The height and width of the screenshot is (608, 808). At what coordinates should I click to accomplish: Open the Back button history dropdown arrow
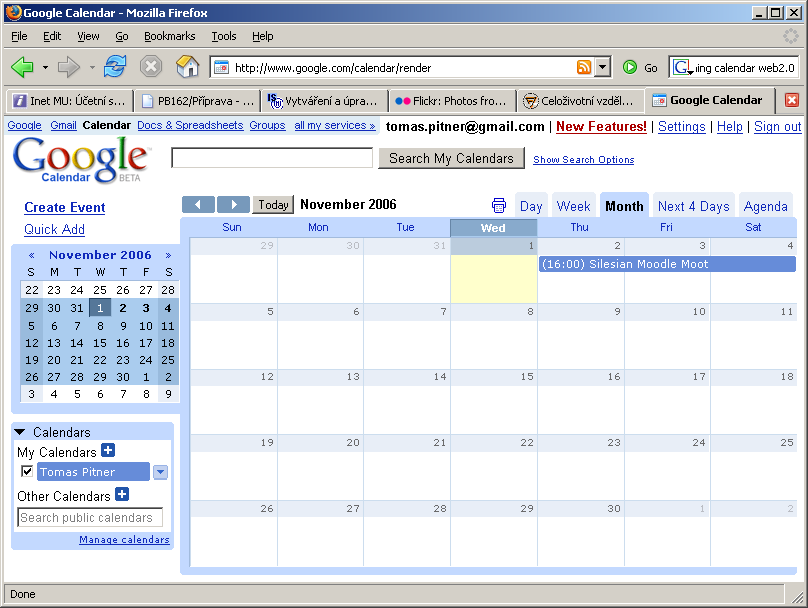(45, 67)
